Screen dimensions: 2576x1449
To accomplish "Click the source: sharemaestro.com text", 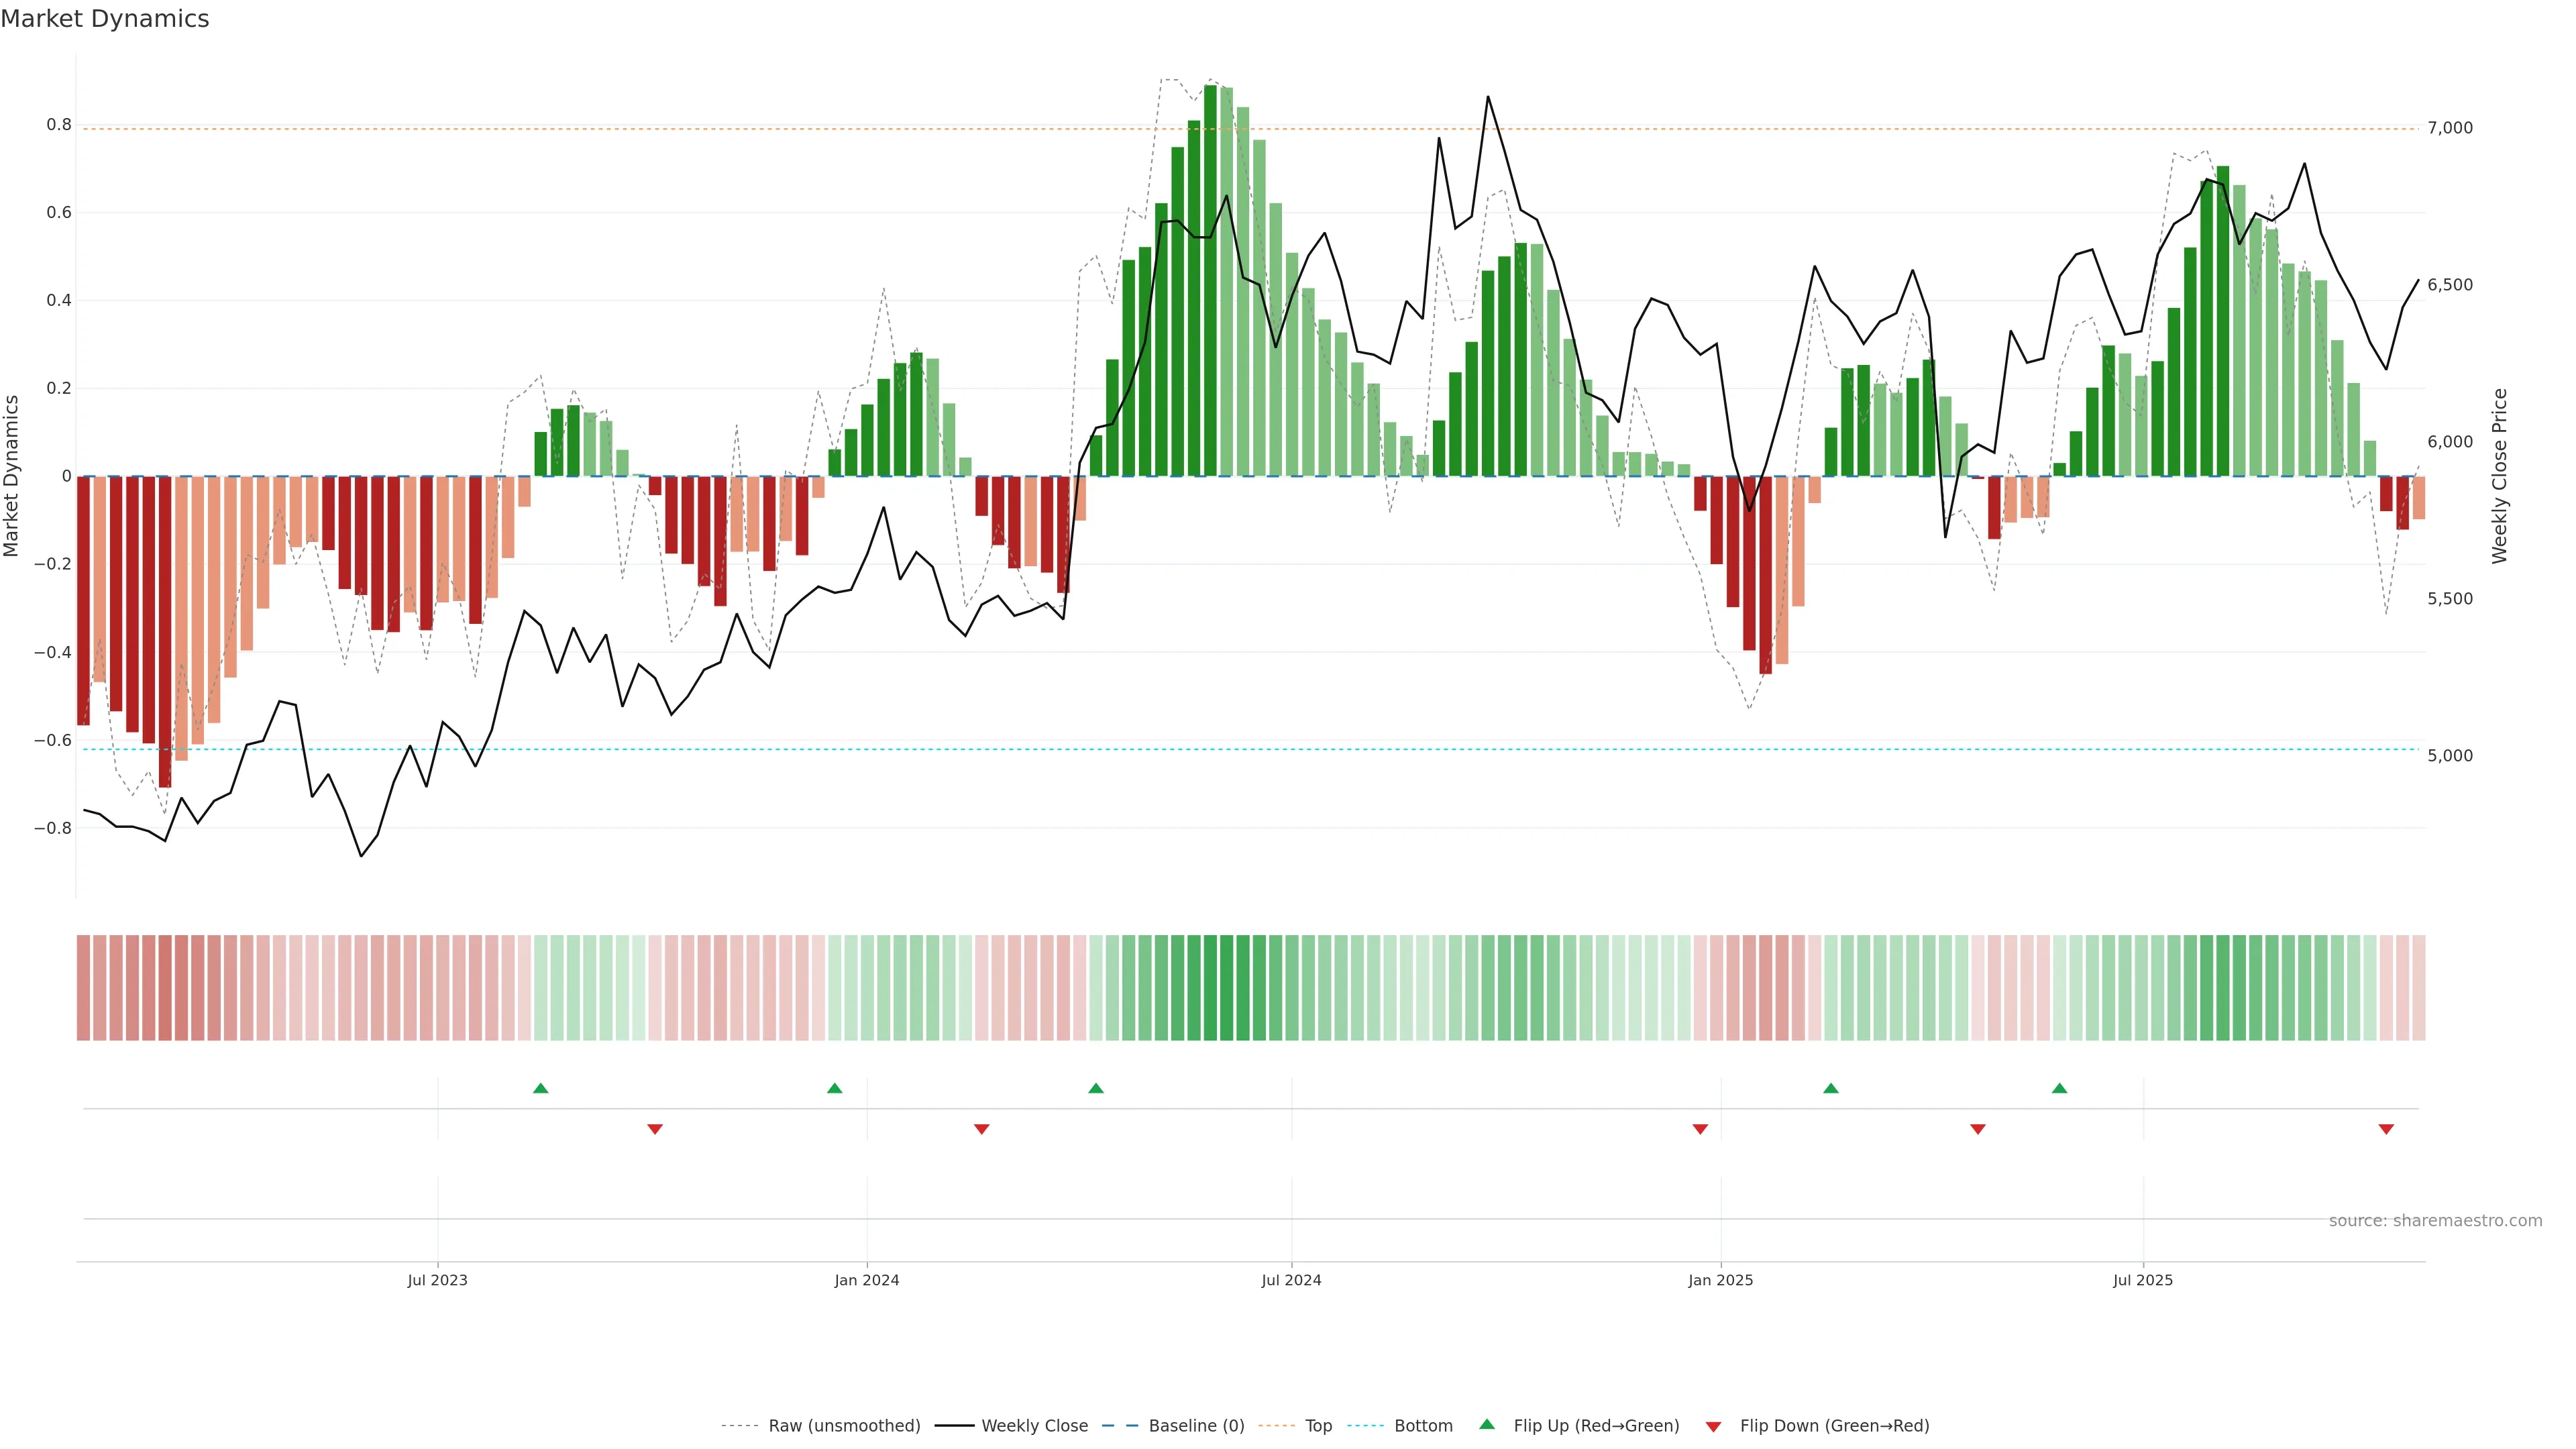I will [x=2435, y=1221].
